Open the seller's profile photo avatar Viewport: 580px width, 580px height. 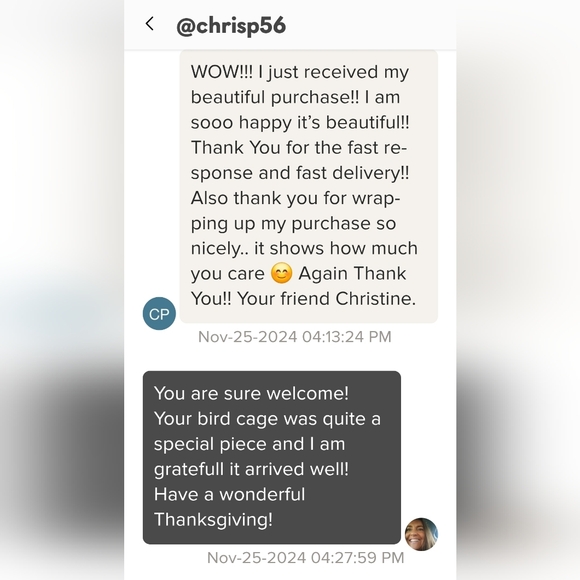click(421, 534)
